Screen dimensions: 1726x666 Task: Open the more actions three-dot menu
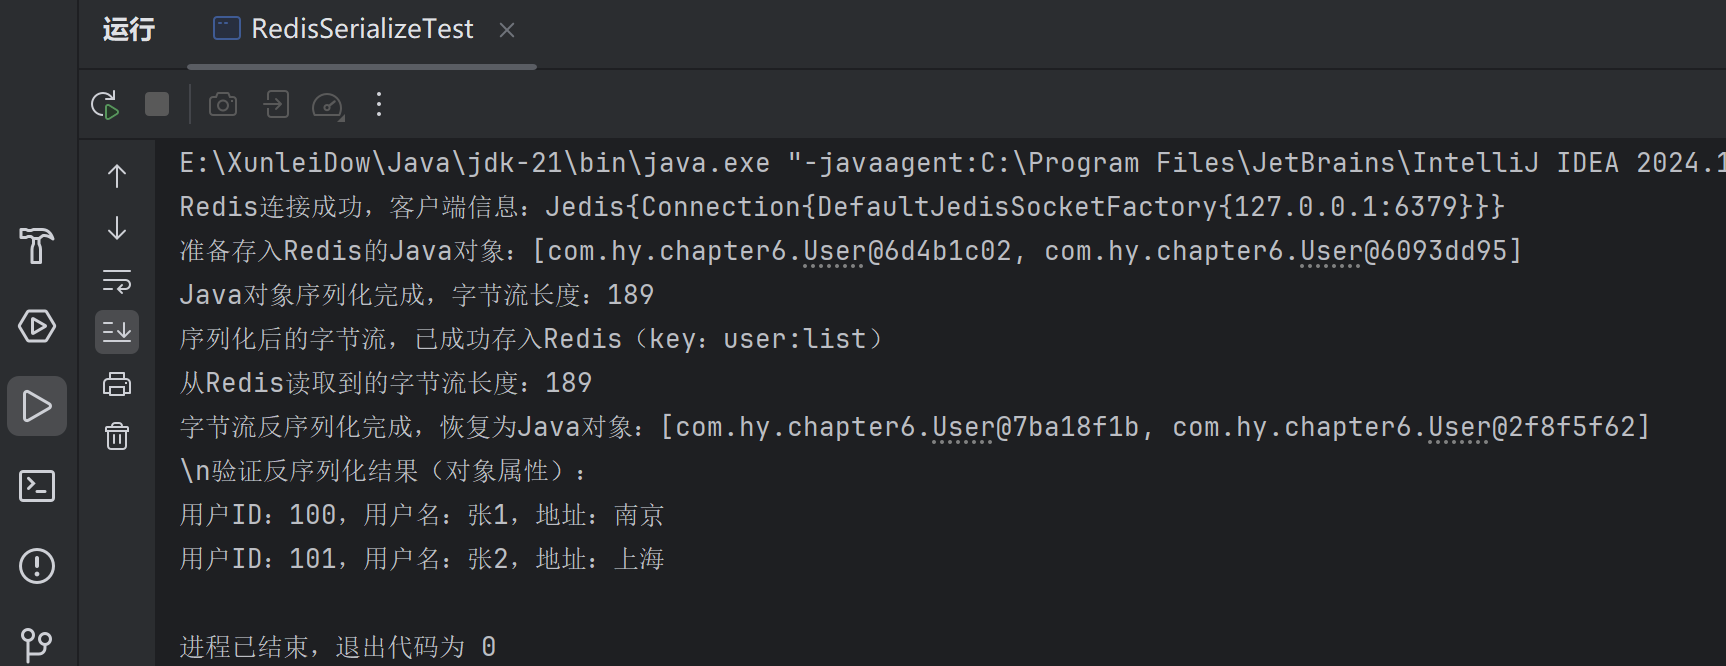pyautogui.click(x=379, y=104)
